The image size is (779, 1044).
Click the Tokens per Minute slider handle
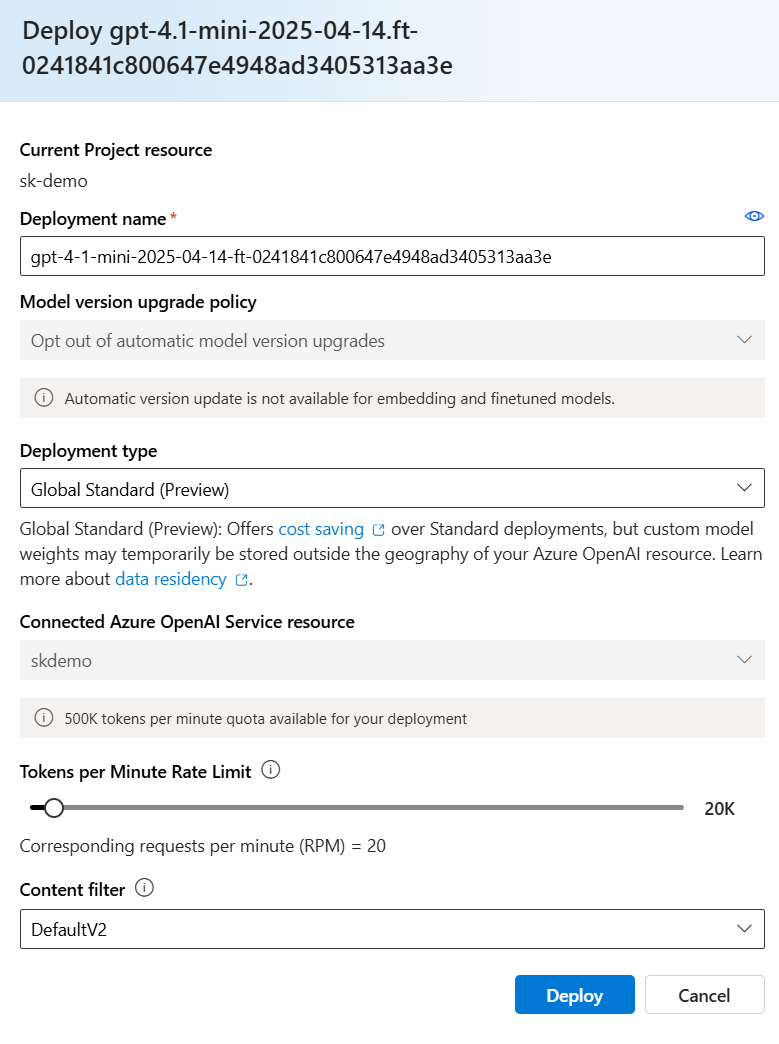click(x=54, y=808)
